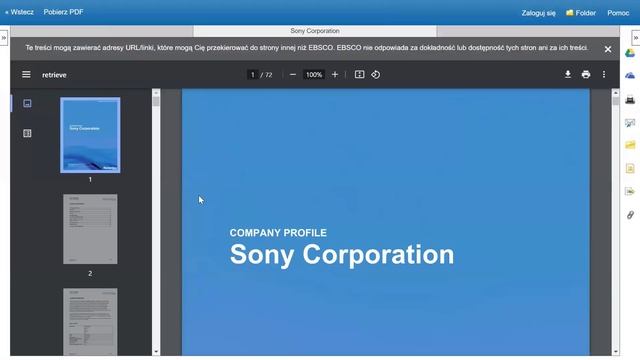
Task: Show the page thumbnails view icon
Action: click(x=27, y=103)
